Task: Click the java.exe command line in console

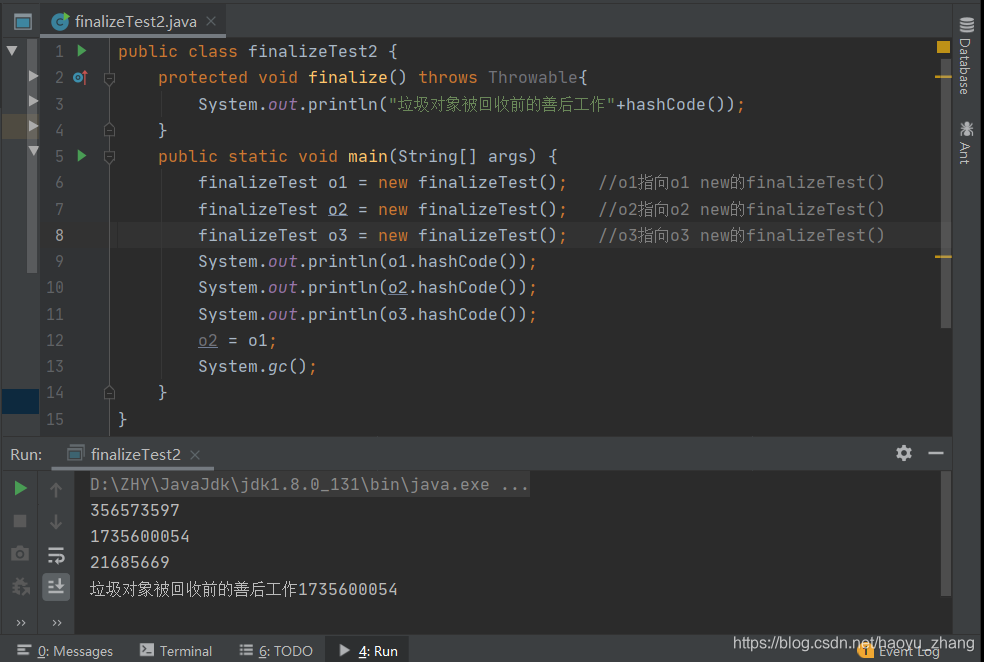Action: [x=309, y=484]
